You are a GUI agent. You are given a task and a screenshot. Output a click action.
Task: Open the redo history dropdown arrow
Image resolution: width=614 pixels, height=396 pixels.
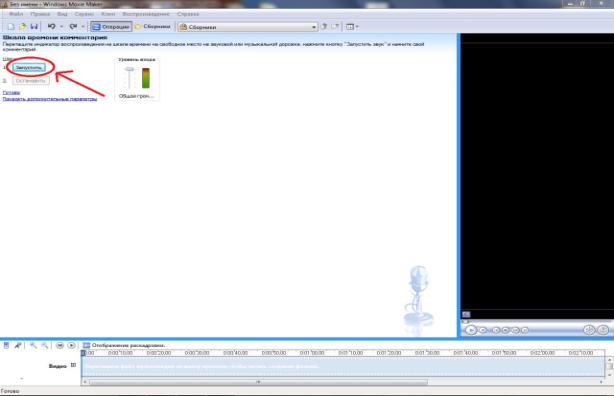pyautogui.click(x=83, y=27)
